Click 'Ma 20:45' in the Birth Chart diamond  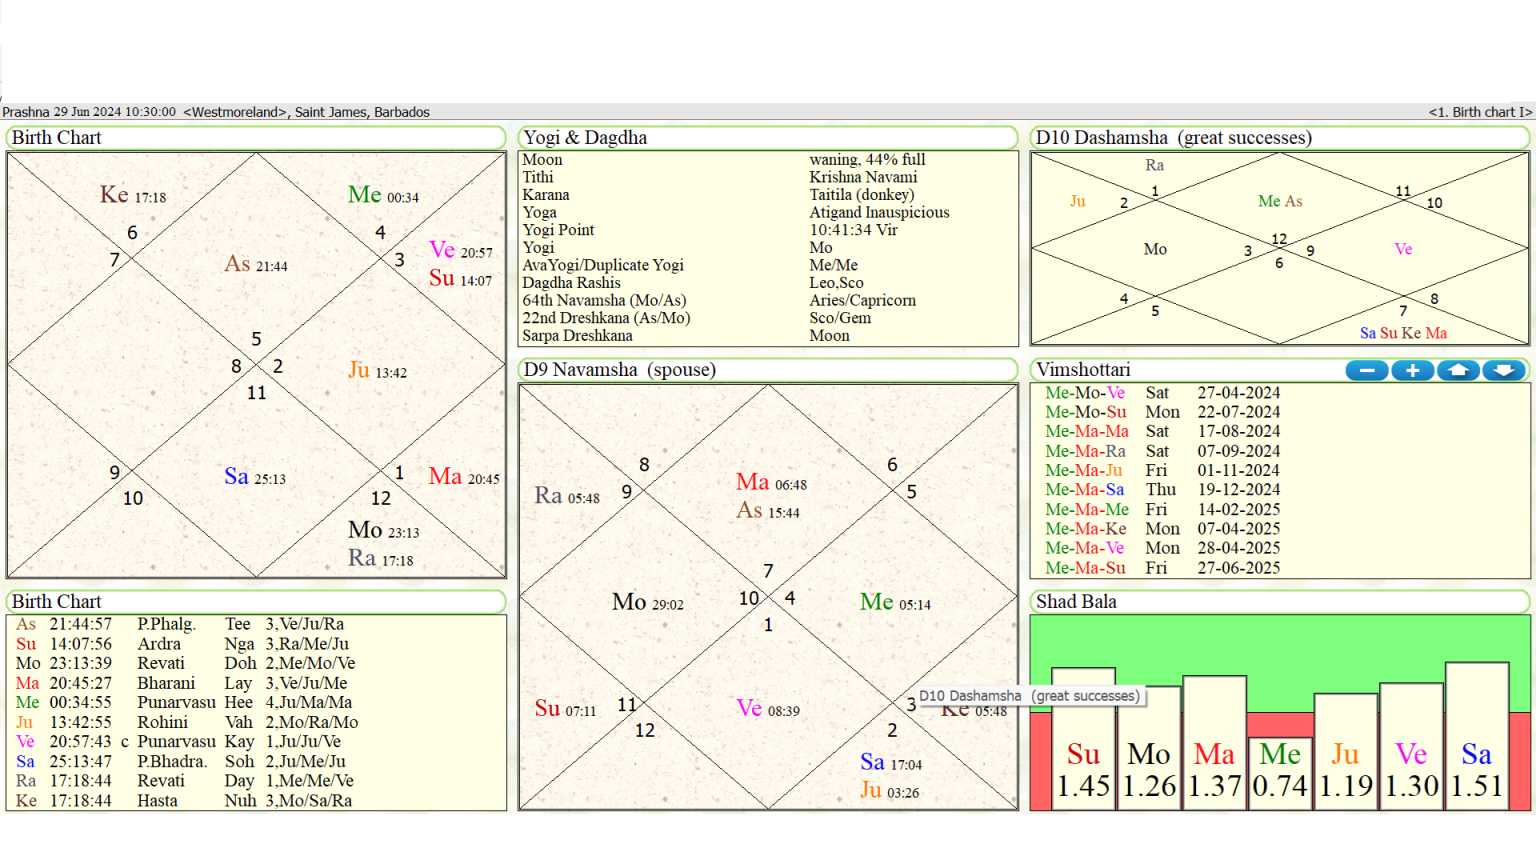coord(464,477)
